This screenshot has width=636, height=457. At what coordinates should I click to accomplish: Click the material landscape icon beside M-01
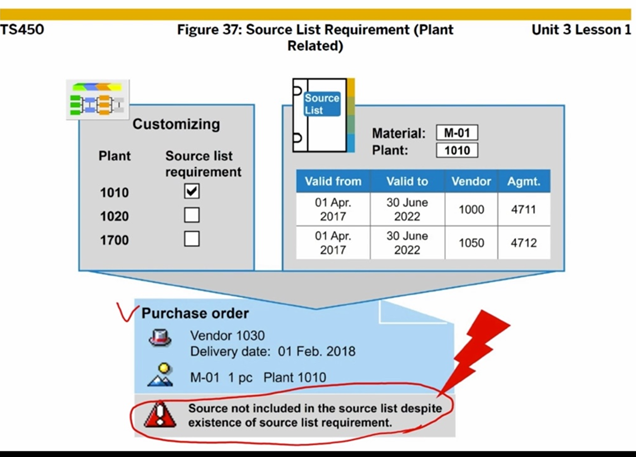[x=161, y=374]
